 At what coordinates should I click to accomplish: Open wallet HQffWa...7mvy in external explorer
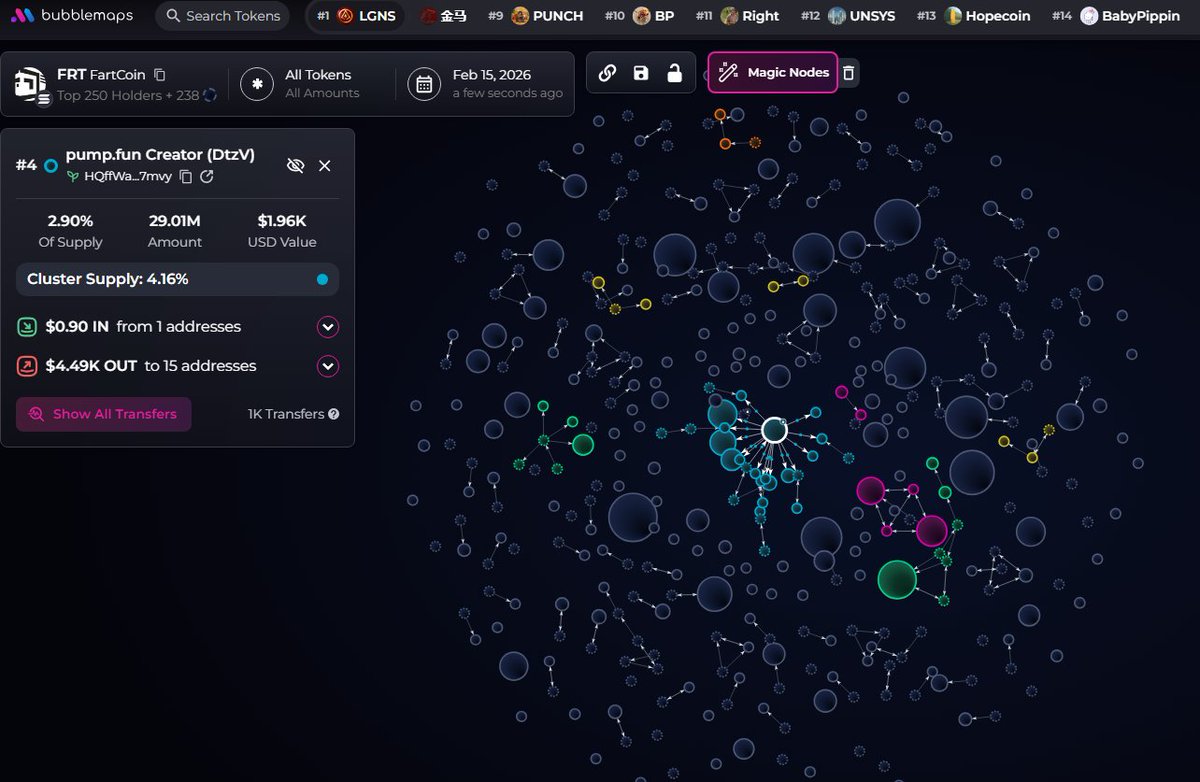click(207, 176)
